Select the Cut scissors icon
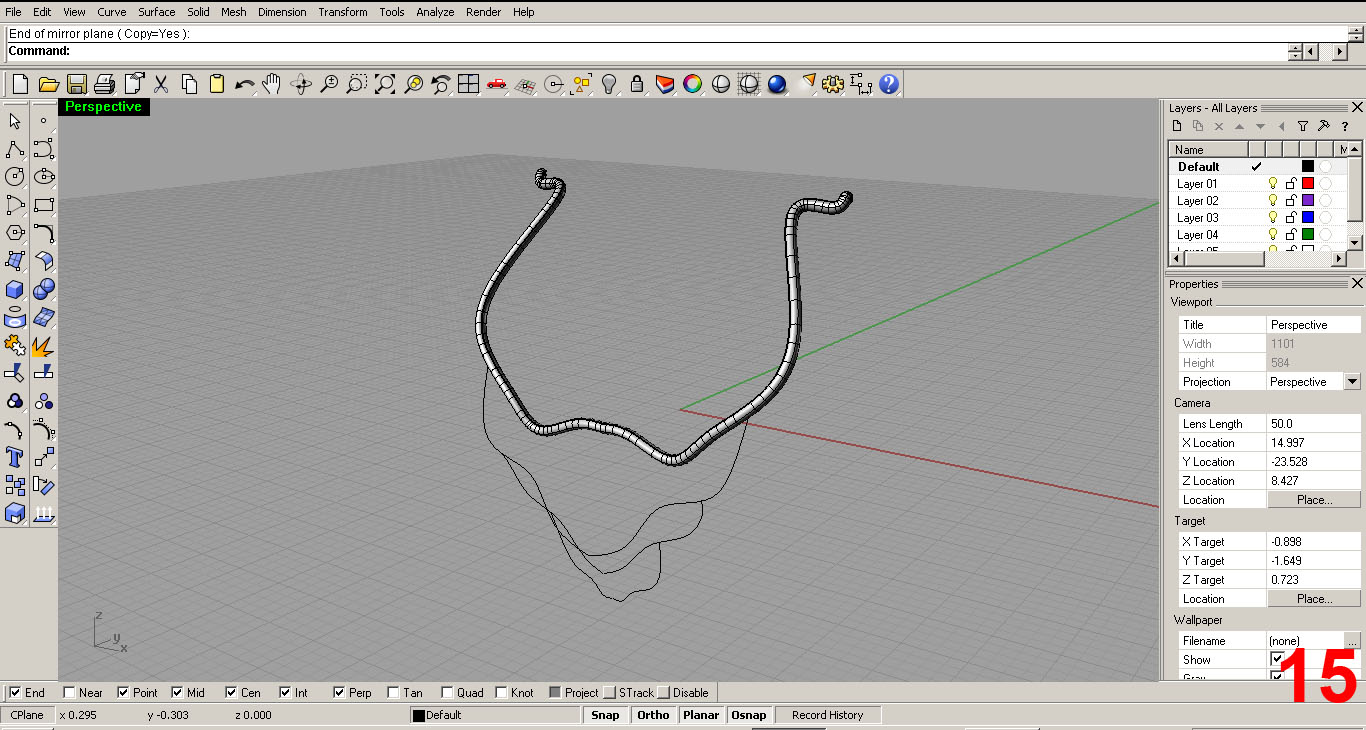1366x730 pixels. click(x=160, y=84)
